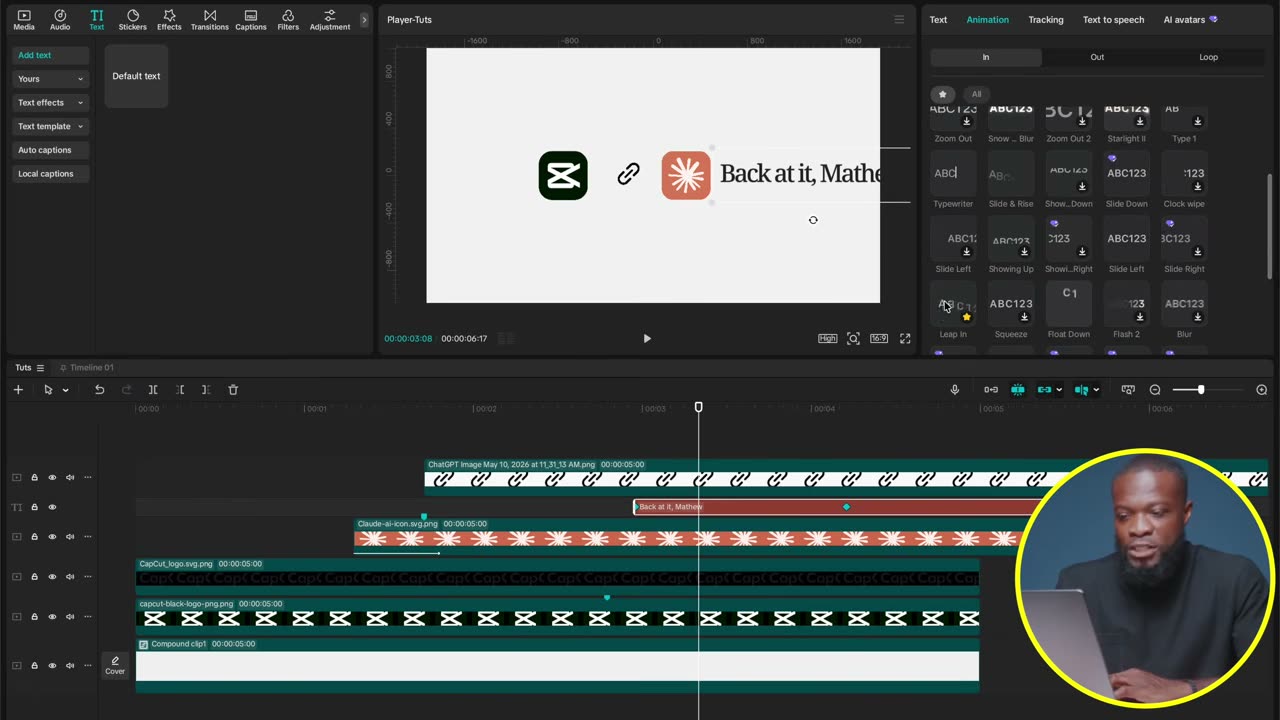Lock the Compound clip1 track

(x=34, y=665)
